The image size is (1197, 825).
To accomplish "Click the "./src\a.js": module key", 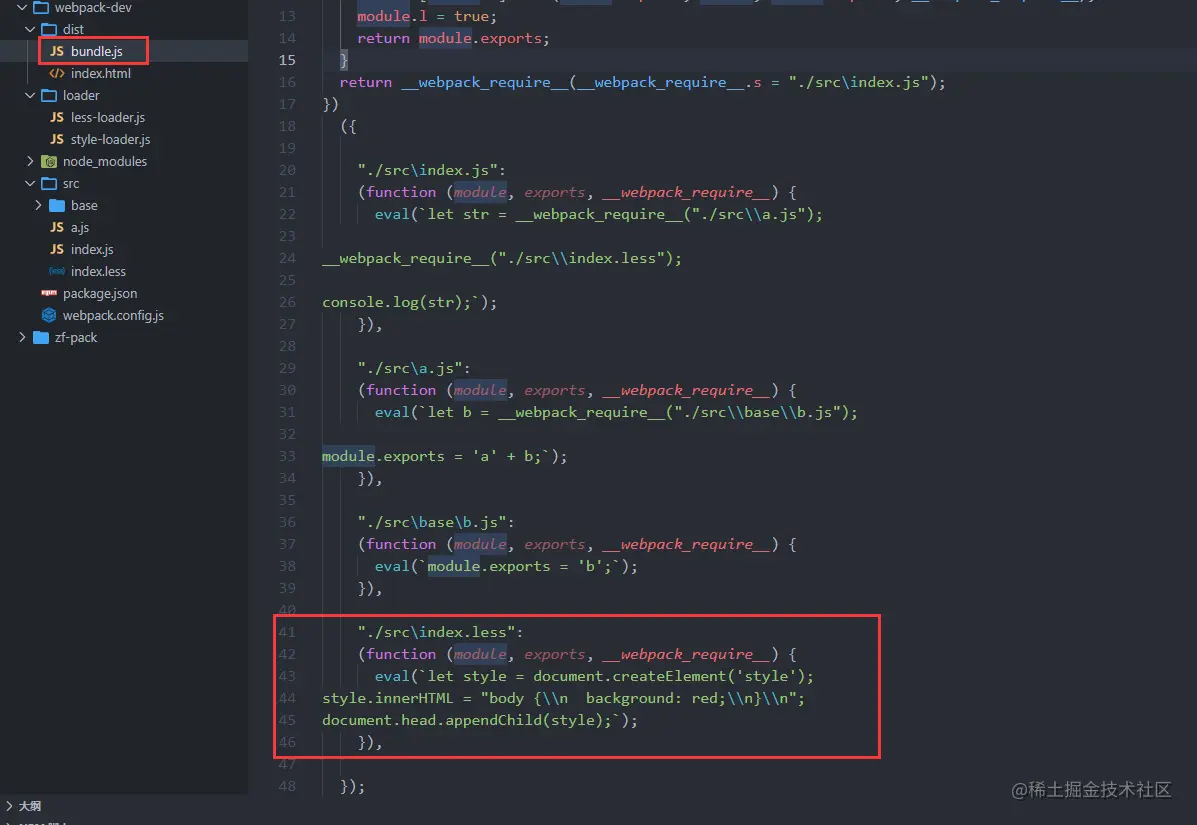I will [414, 368].
